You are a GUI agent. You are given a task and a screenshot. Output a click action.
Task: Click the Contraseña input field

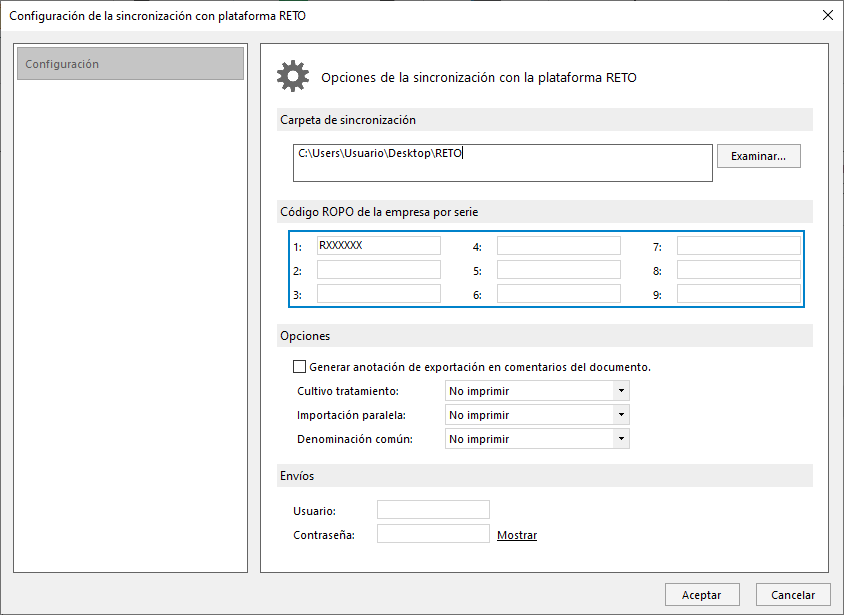433,534
